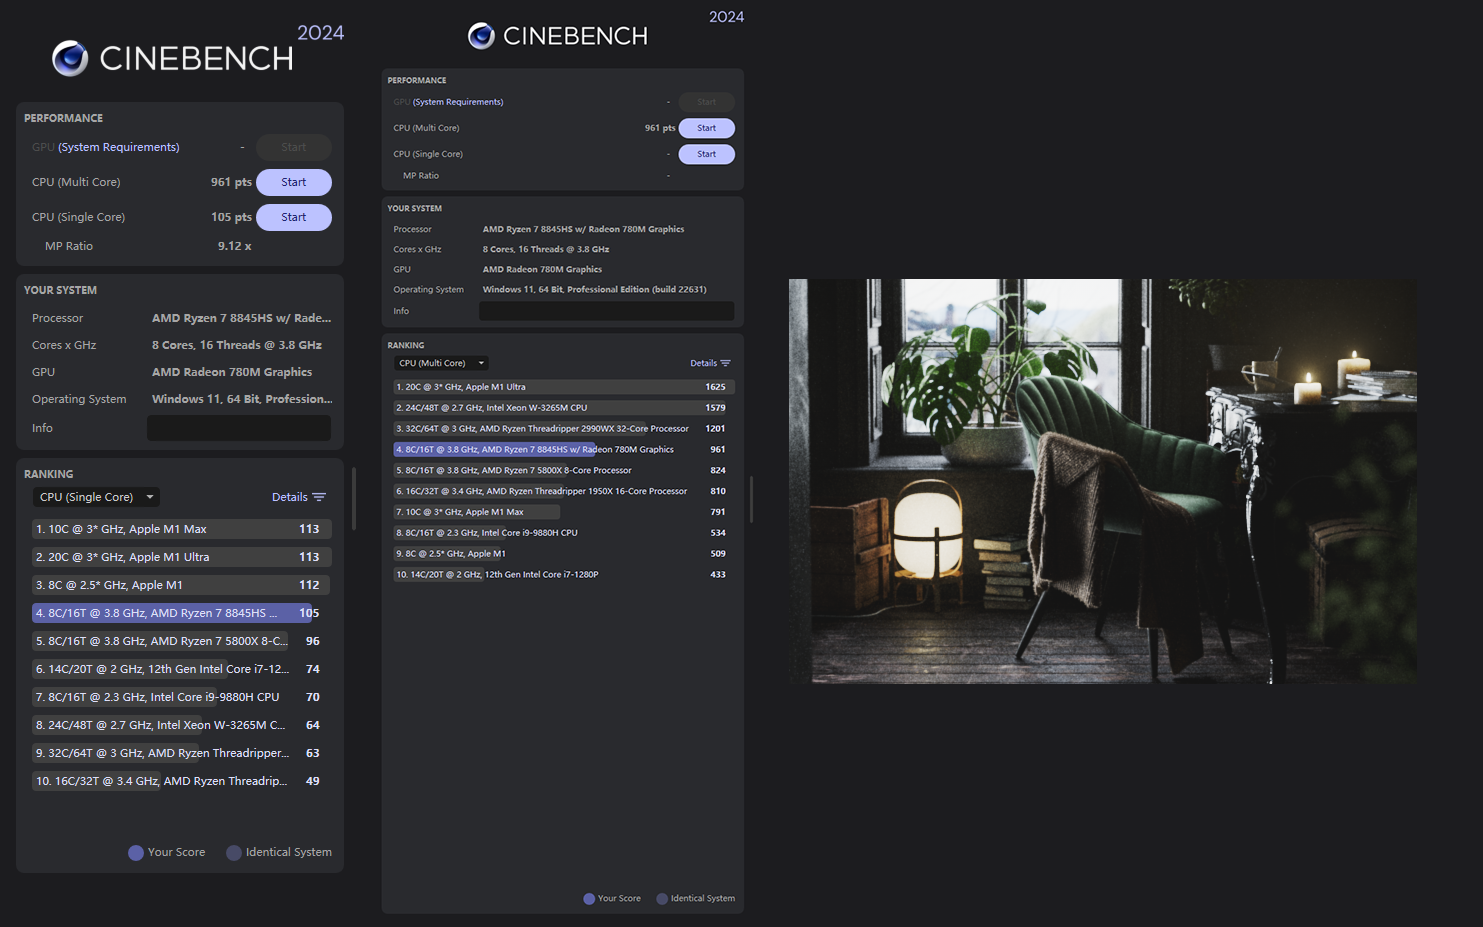Click the Info field in left window
Screen dimensions: 1483x927
(239, 428)
